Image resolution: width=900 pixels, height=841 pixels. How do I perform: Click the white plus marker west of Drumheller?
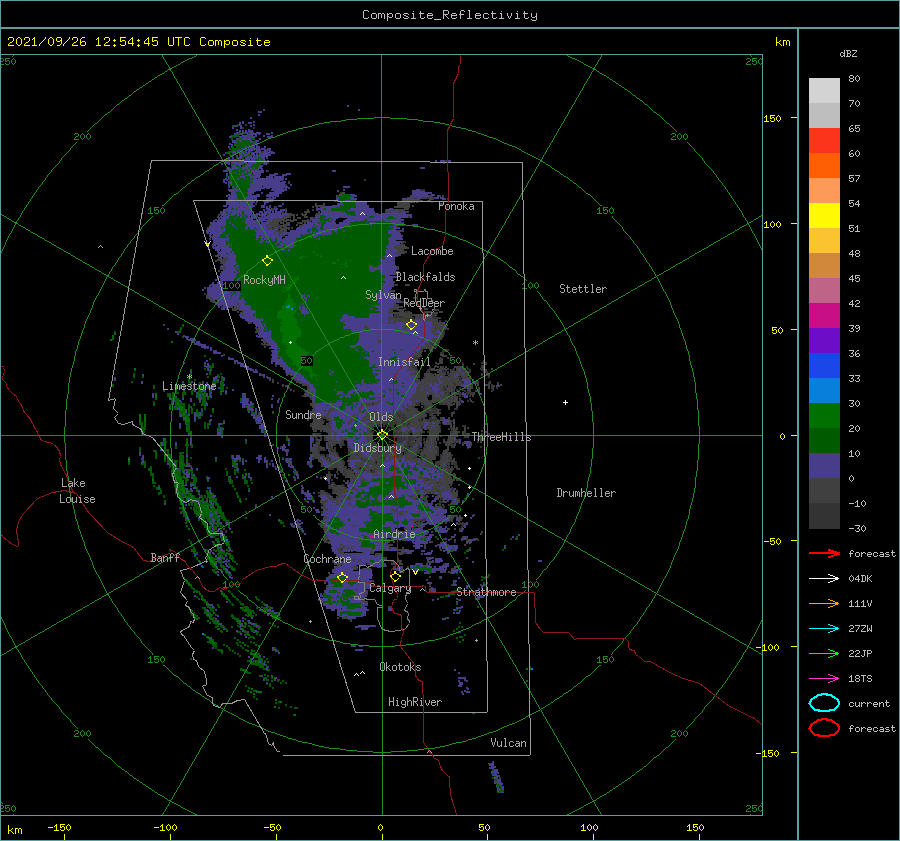[x=565, y=402]
